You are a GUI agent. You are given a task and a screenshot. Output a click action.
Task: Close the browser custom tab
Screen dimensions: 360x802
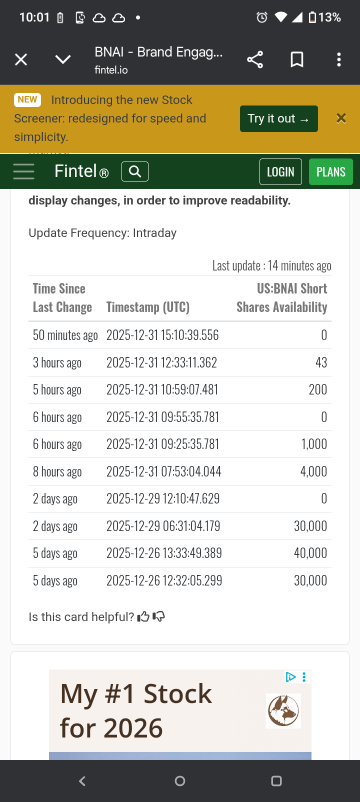point(21,60)
